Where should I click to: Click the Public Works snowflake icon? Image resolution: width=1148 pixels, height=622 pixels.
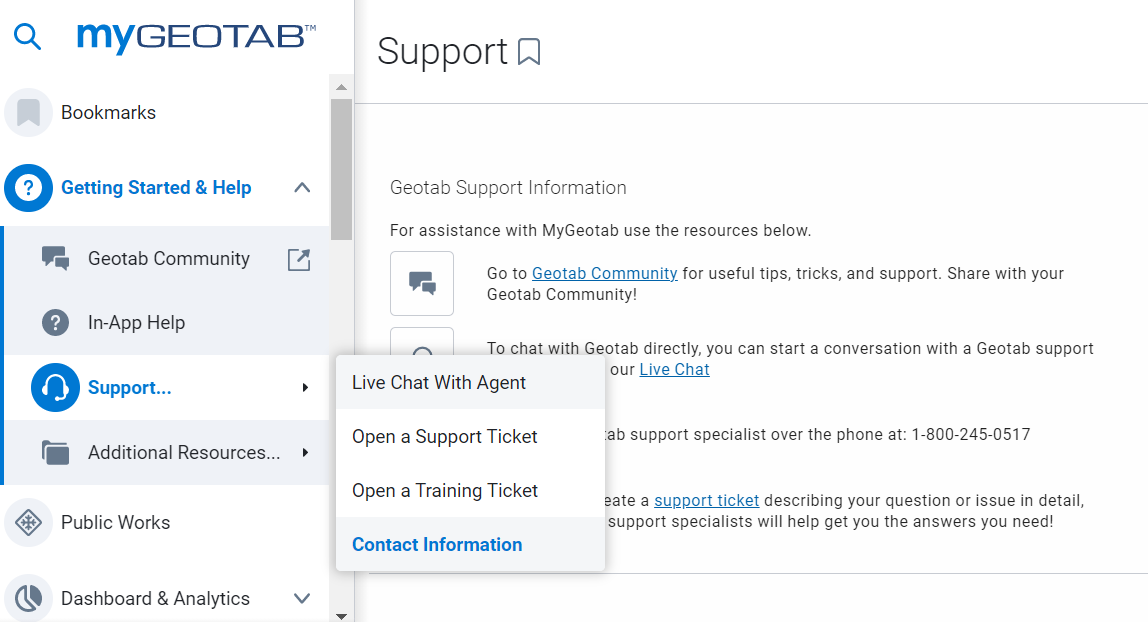(28, 523)
